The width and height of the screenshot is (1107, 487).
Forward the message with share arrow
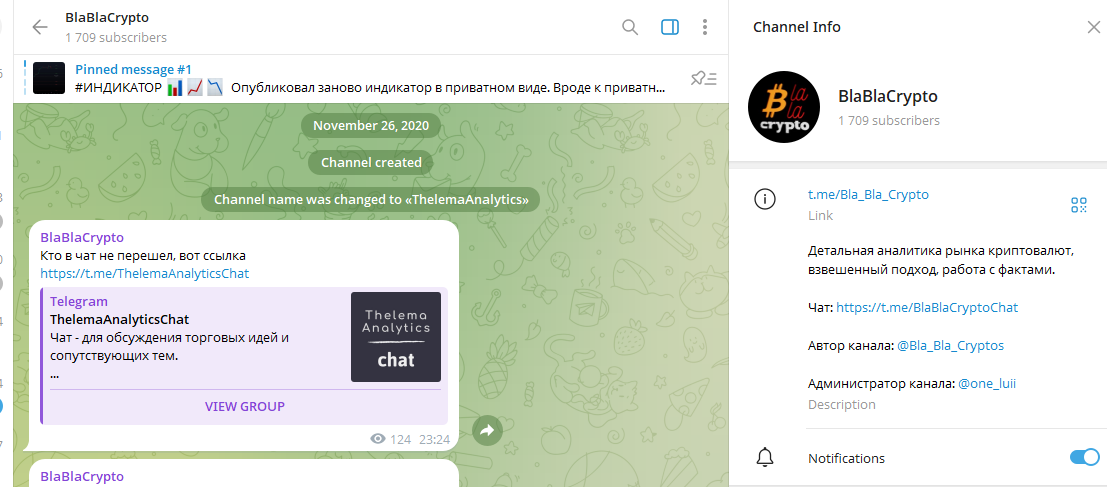[x=487, y=429]
